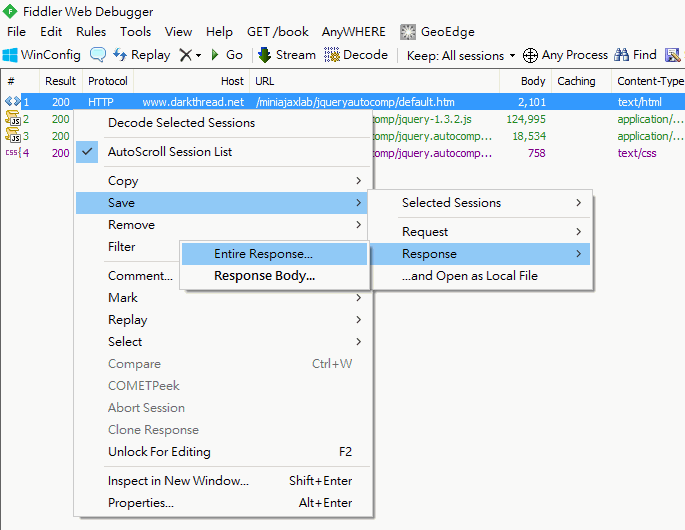Click the Find binoculars icon

(621, 55)
